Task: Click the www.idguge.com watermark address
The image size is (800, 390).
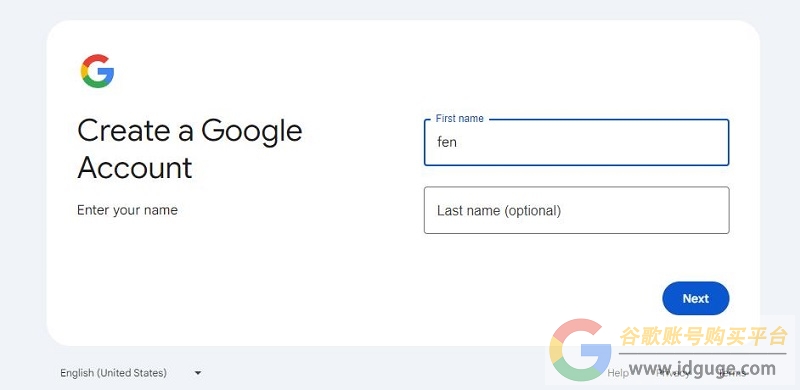Action: point(703,369)
